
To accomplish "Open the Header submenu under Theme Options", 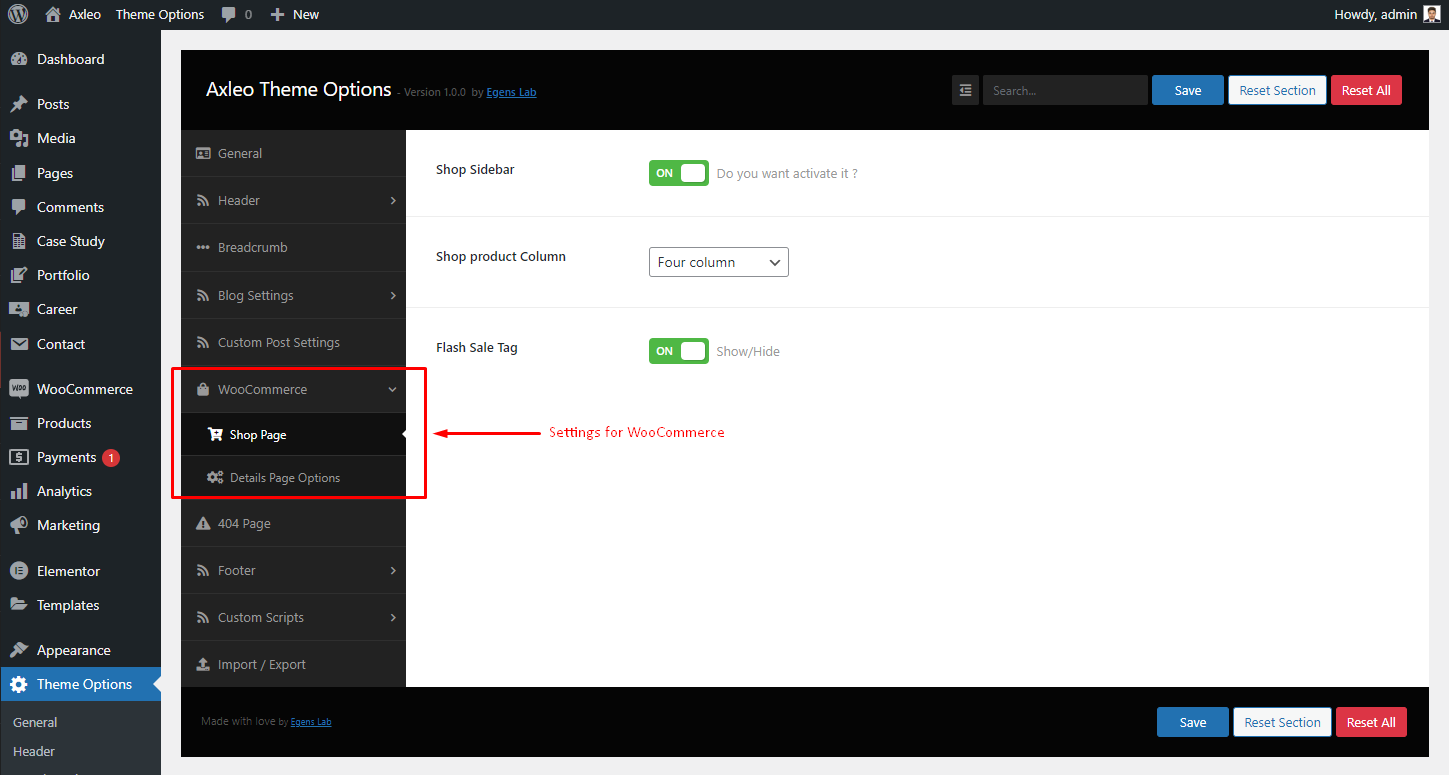I will (34, 751).
